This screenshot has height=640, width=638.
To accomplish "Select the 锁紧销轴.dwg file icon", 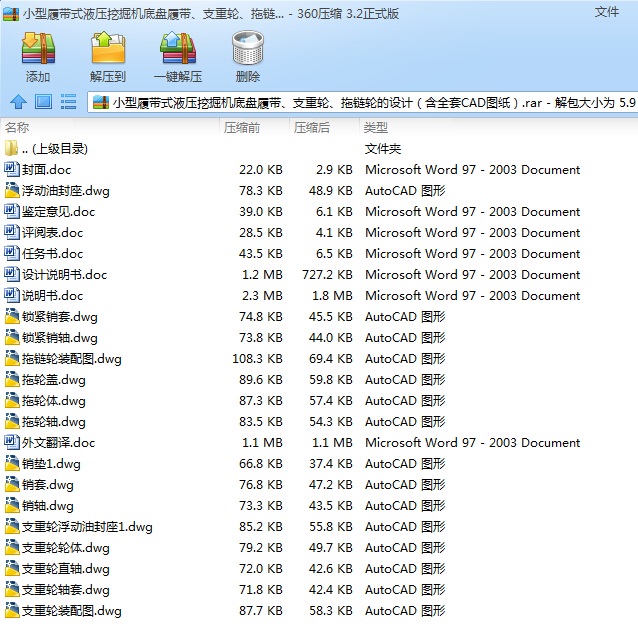I will click(12, 337).
